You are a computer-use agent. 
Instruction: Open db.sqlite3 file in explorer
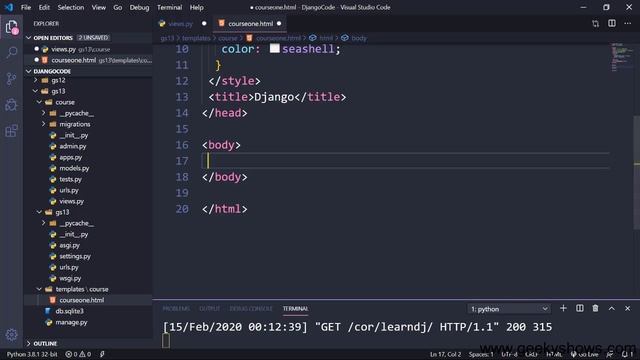tap(69, 311)
